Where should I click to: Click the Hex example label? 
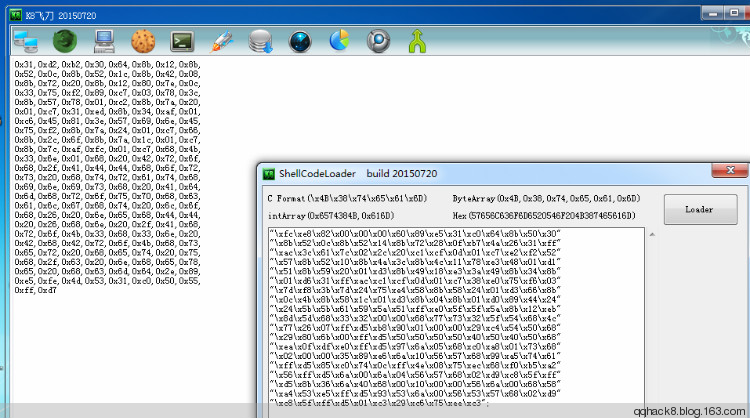pos(544,216)
